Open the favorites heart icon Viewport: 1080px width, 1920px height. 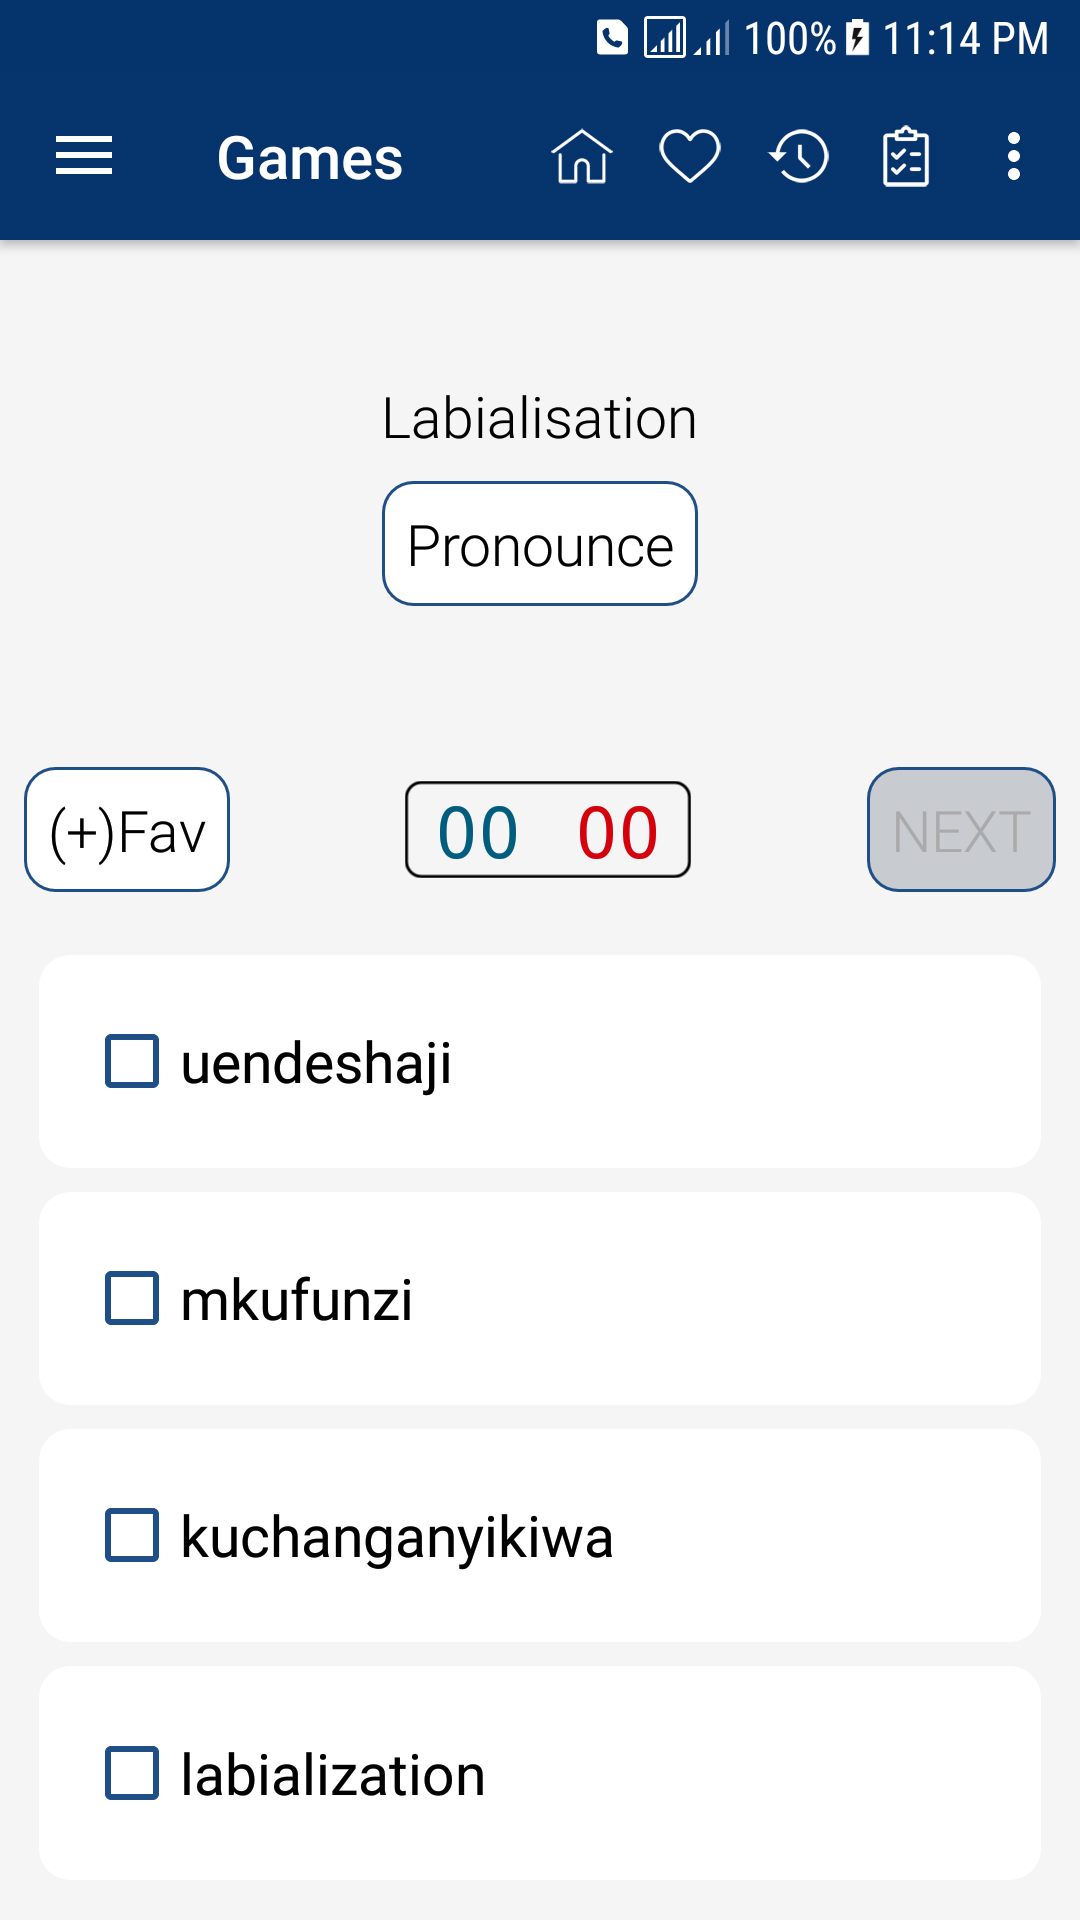click(690, 157)
